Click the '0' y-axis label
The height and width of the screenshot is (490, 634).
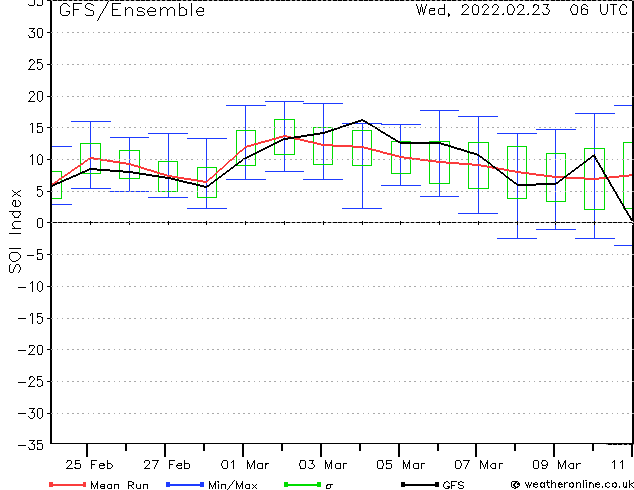40,223
